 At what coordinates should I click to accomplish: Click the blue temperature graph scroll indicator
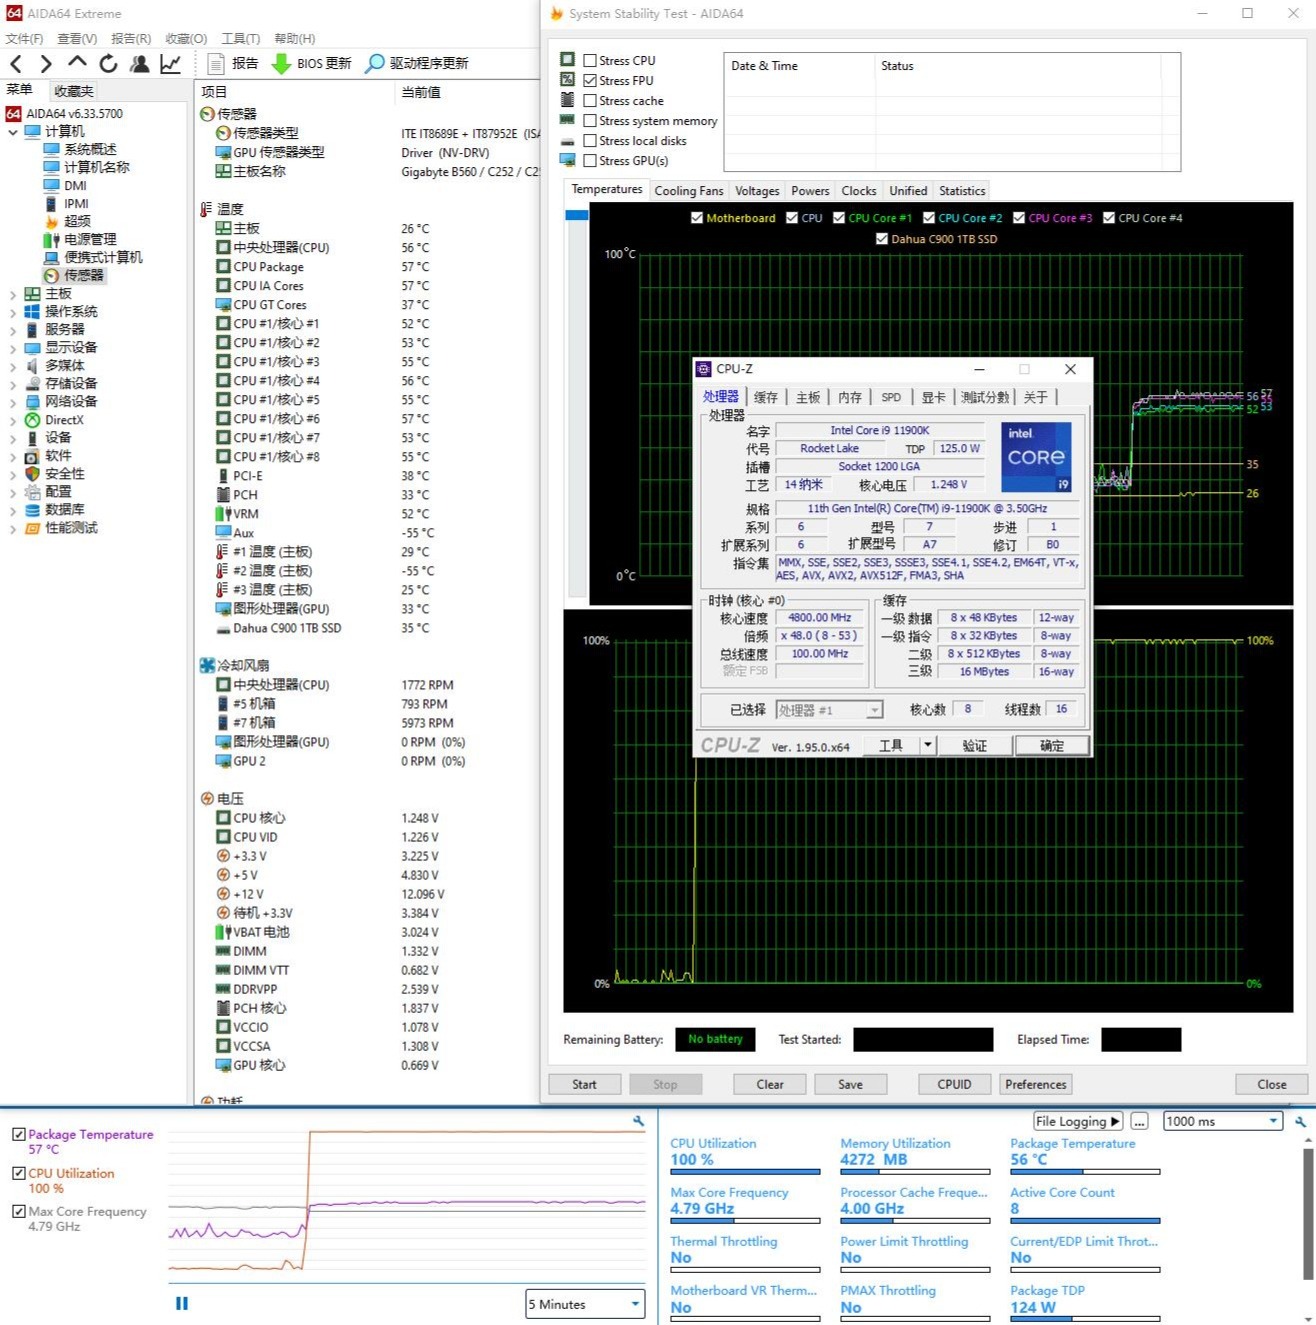(x=576, y=215)
